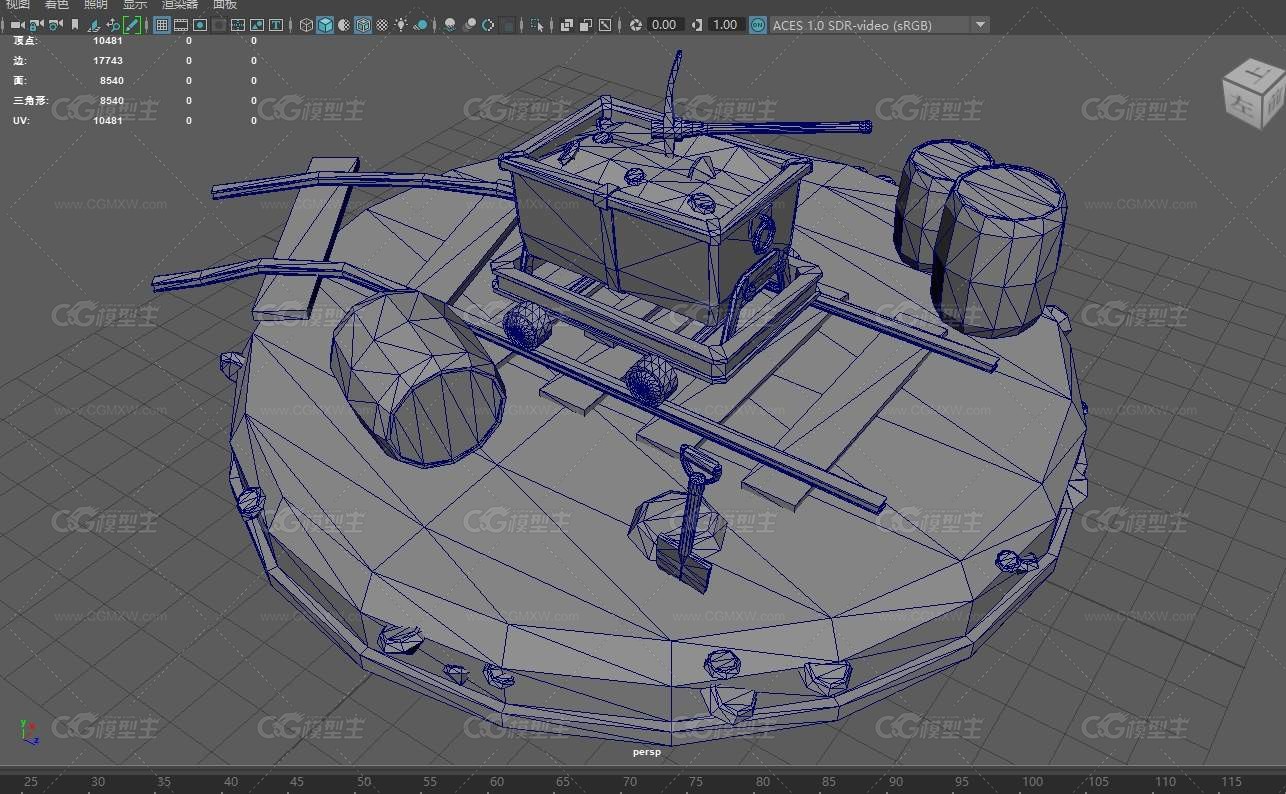Click the UV heads-up label
Viewport: 1286px width, 794px height.
tap(20, 121)
